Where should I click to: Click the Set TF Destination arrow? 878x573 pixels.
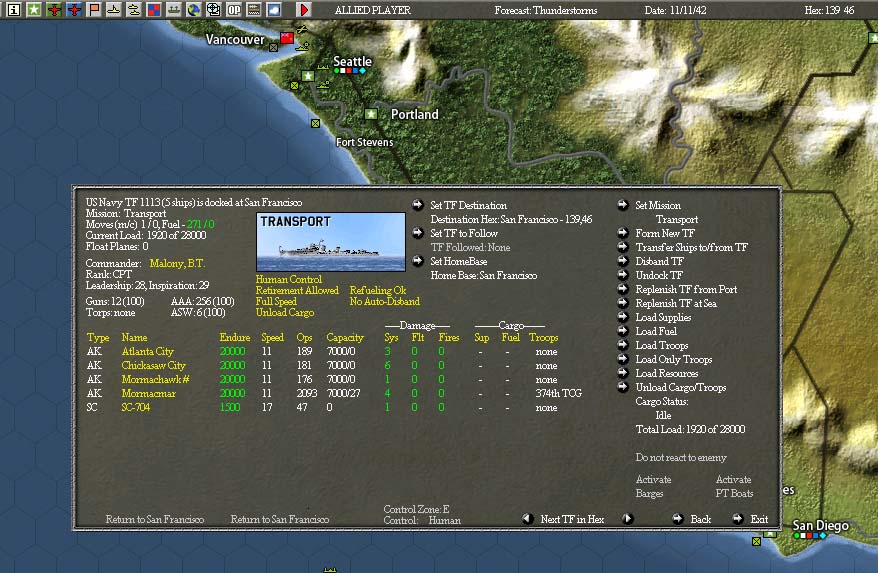pyautogui.click(x=418, y=205)
